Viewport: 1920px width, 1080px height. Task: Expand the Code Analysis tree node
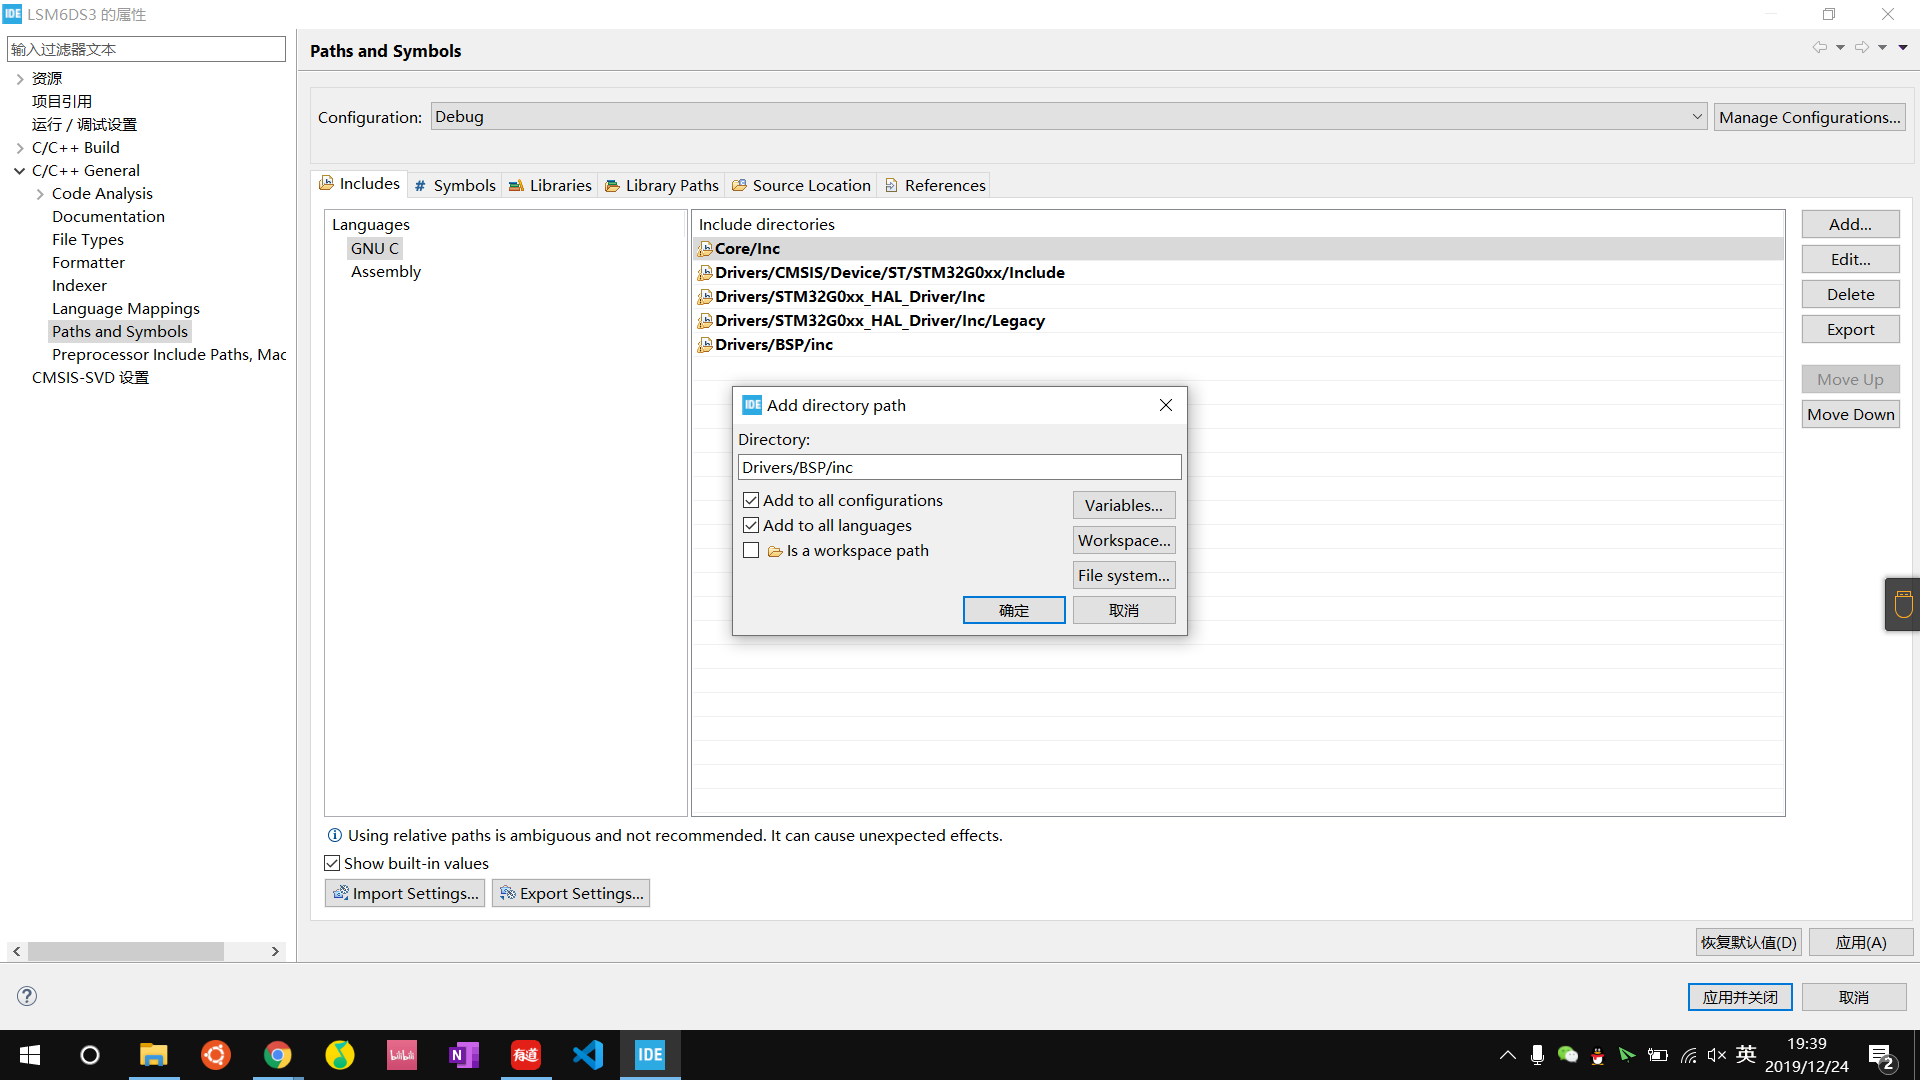click(40, 194)
